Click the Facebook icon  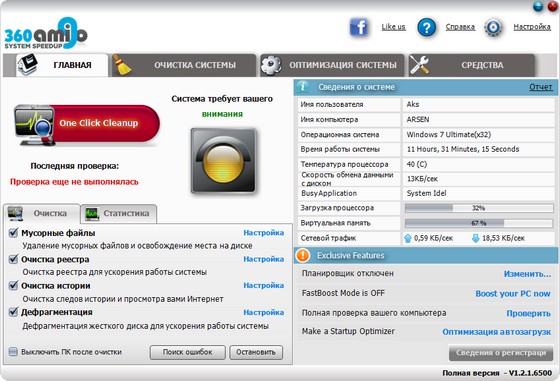coord(359,27)
